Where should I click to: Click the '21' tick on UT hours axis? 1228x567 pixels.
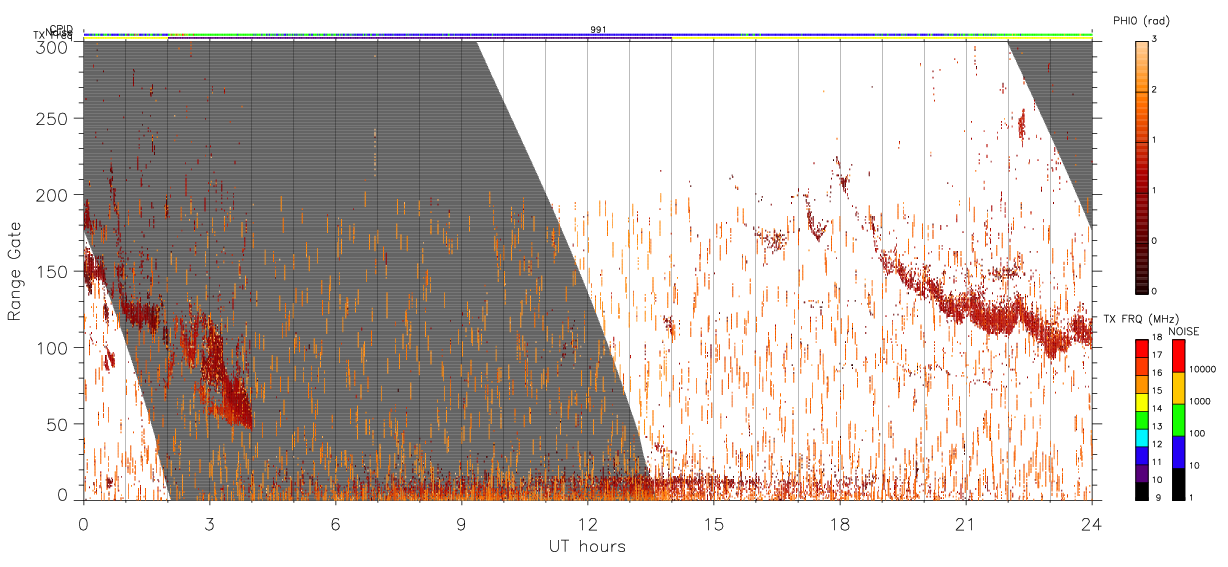coord(966,524)
